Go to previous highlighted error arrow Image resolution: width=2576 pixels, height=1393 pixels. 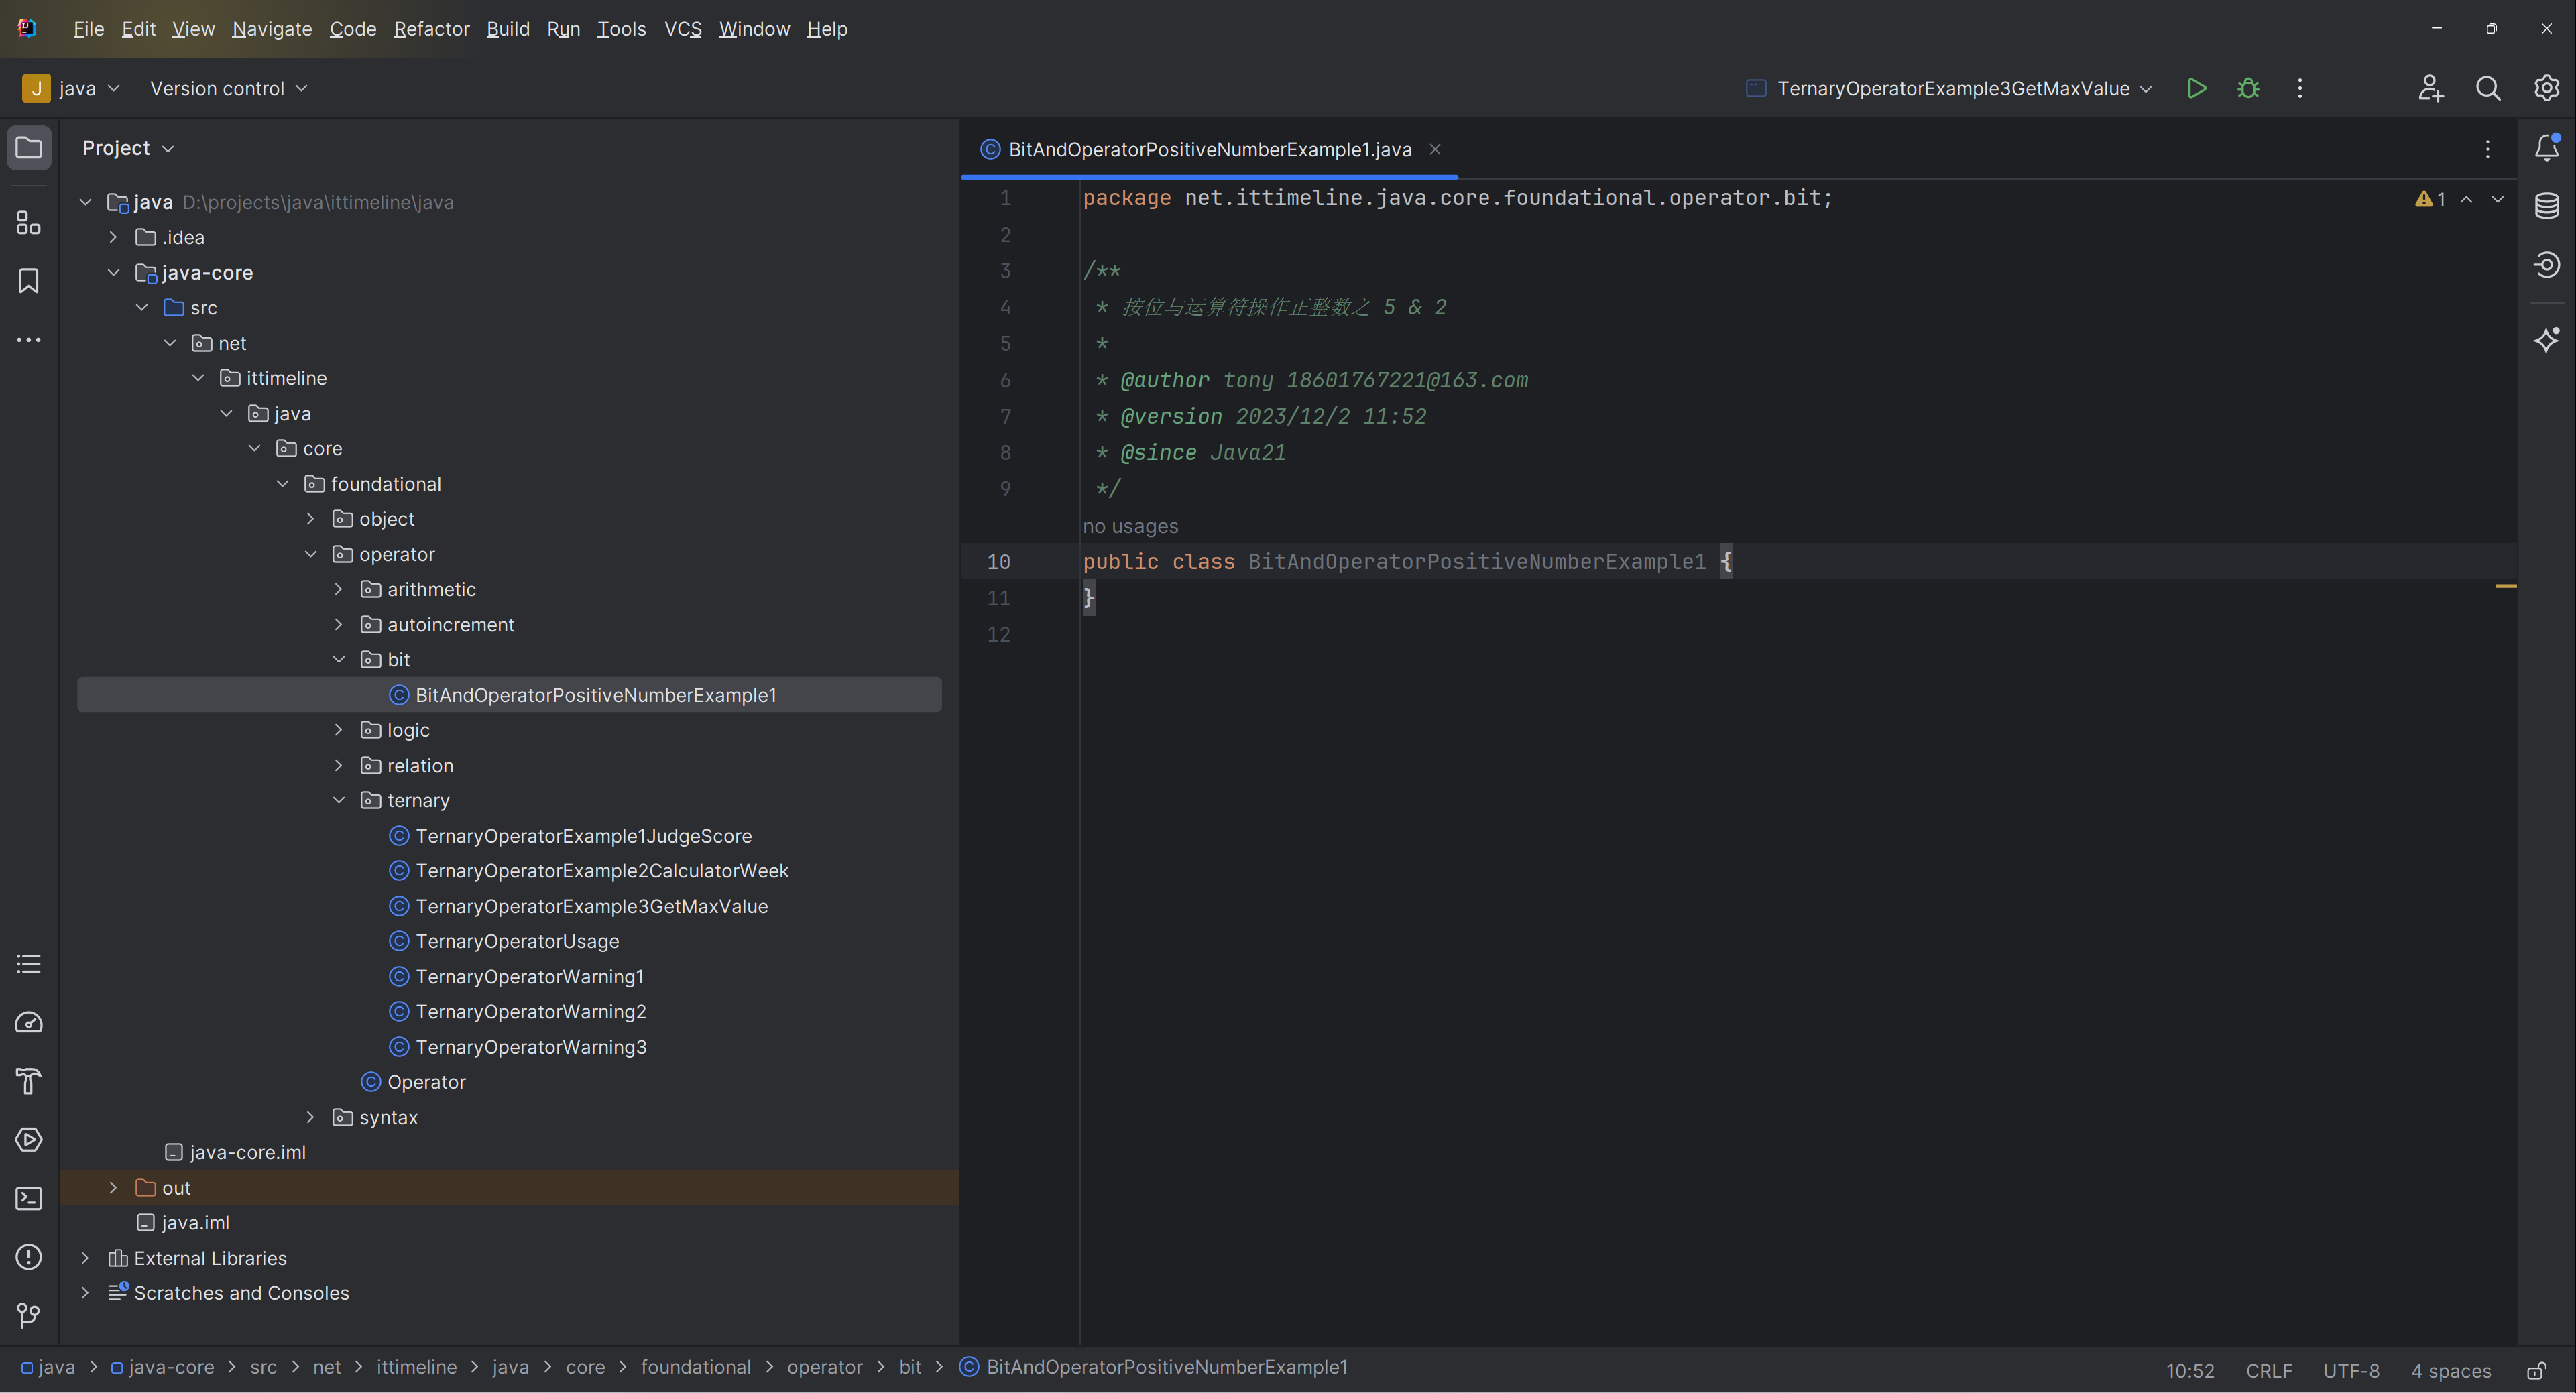[x=2467, y=199]
